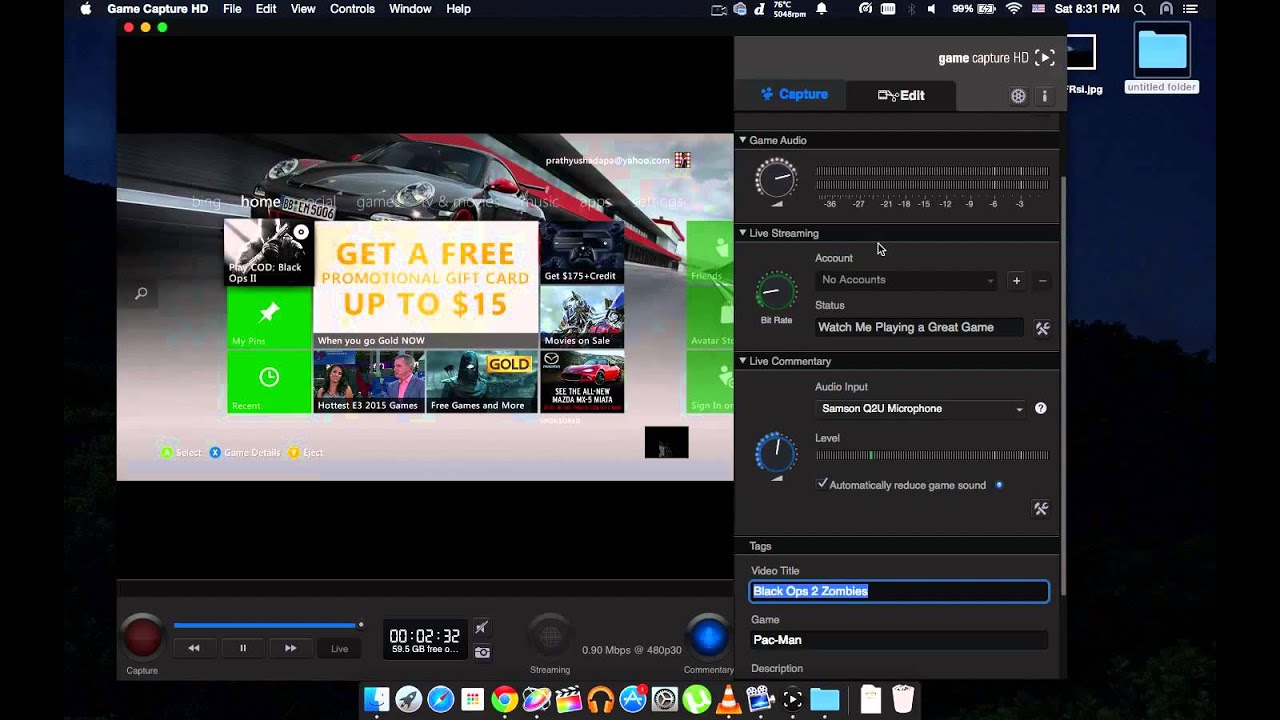1280x720 pixels.
Task: Toggle Automatically reduce game sound checkbox
Action: point(823,485)
